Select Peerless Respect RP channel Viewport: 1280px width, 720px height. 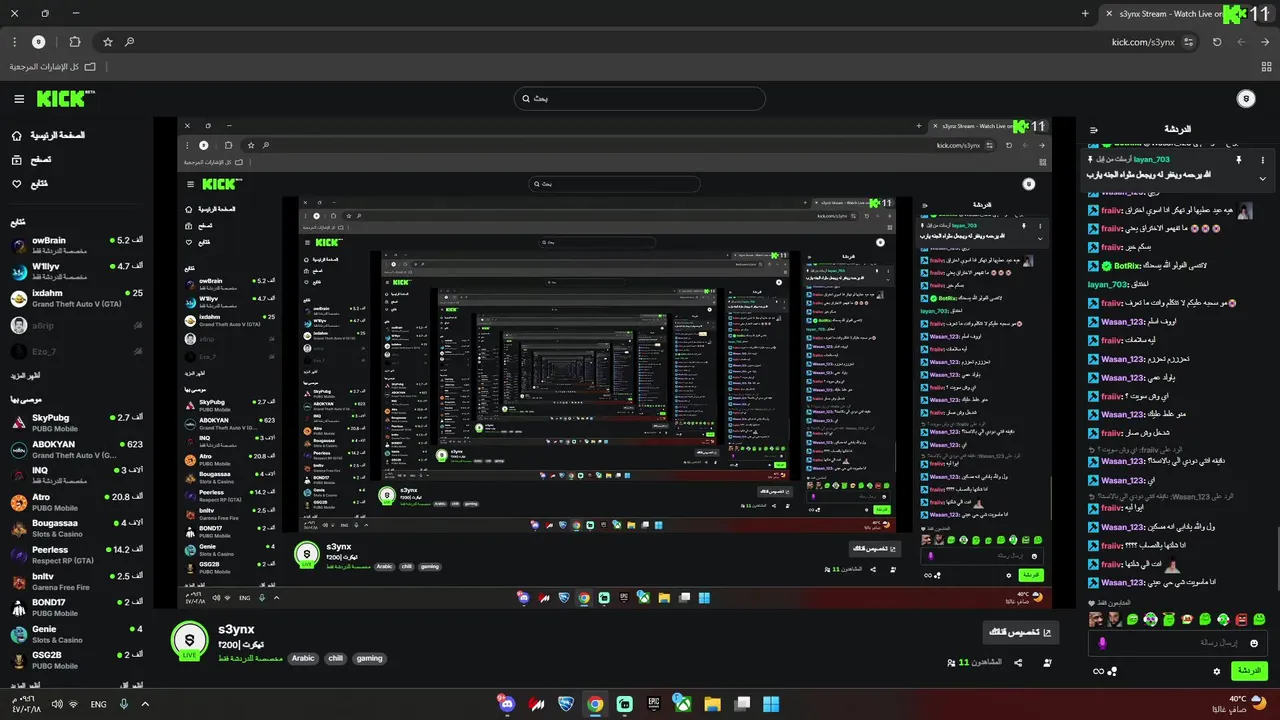[x=76, y=555]
